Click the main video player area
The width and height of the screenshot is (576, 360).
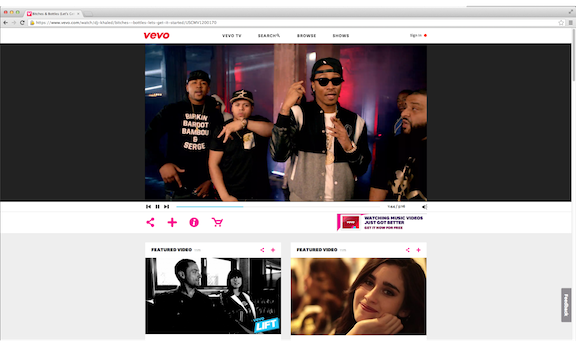[286, 122]
